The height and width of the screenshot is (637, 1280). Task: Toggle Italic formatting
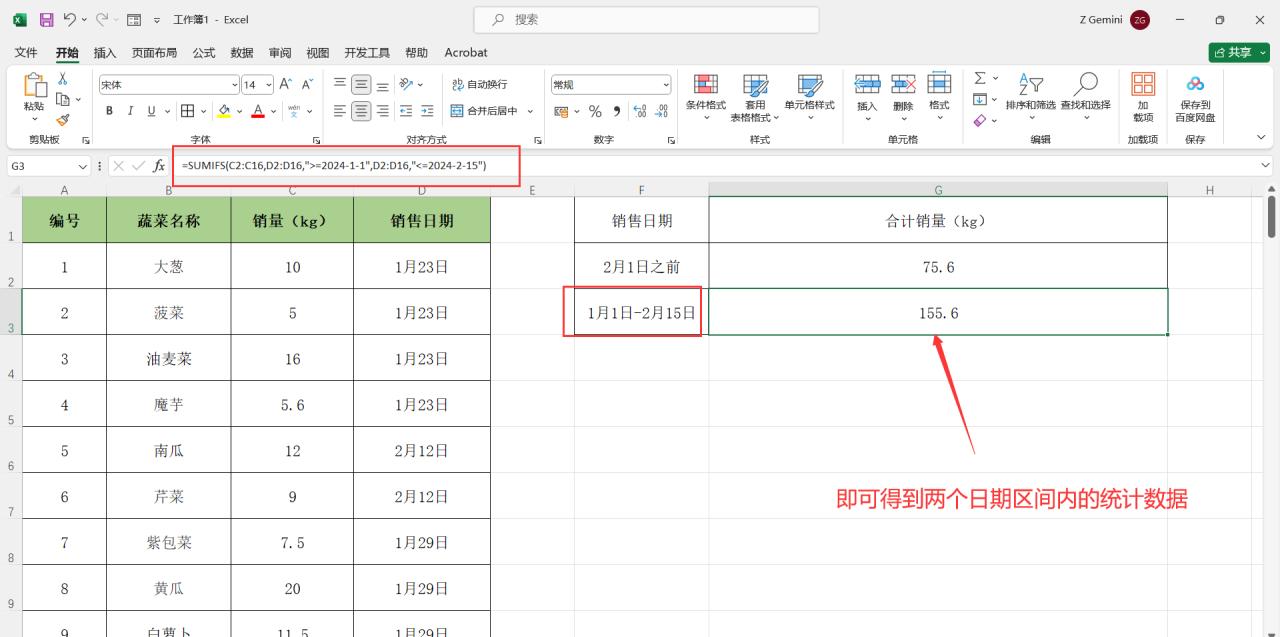[x=130, y=111]
